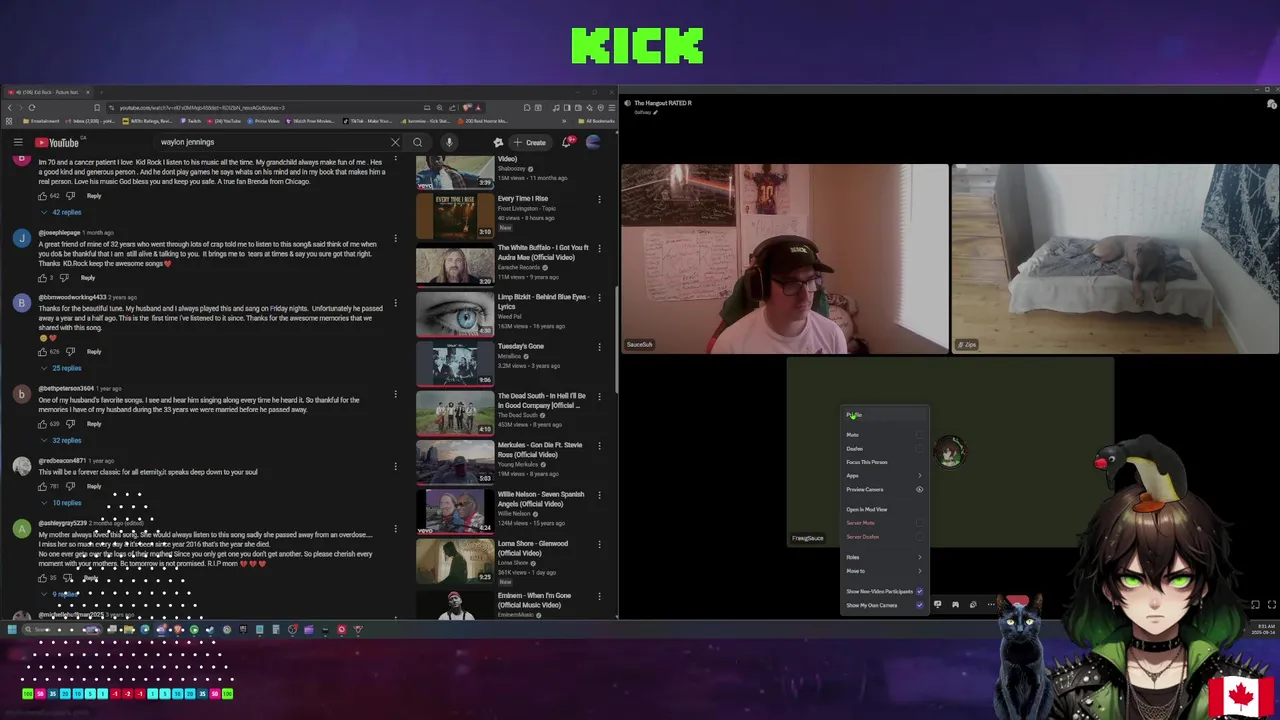Open the YouTube hamburger guide menu
The image size is (1280, 720).
(18, 142)
